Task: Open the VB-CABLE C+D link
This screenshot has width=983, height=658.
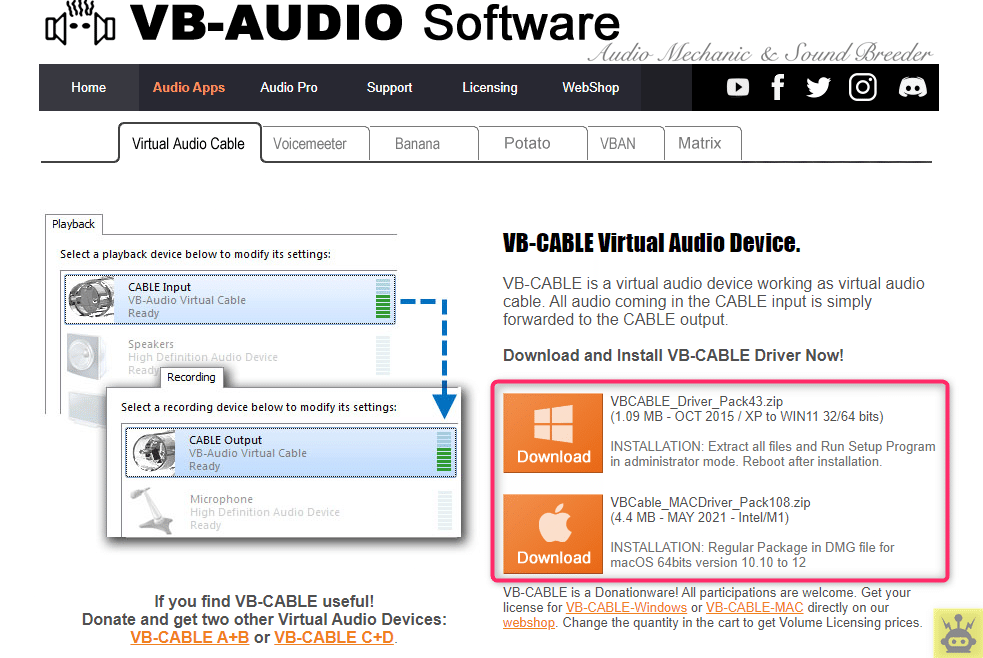Action: [x=334, y=637]
